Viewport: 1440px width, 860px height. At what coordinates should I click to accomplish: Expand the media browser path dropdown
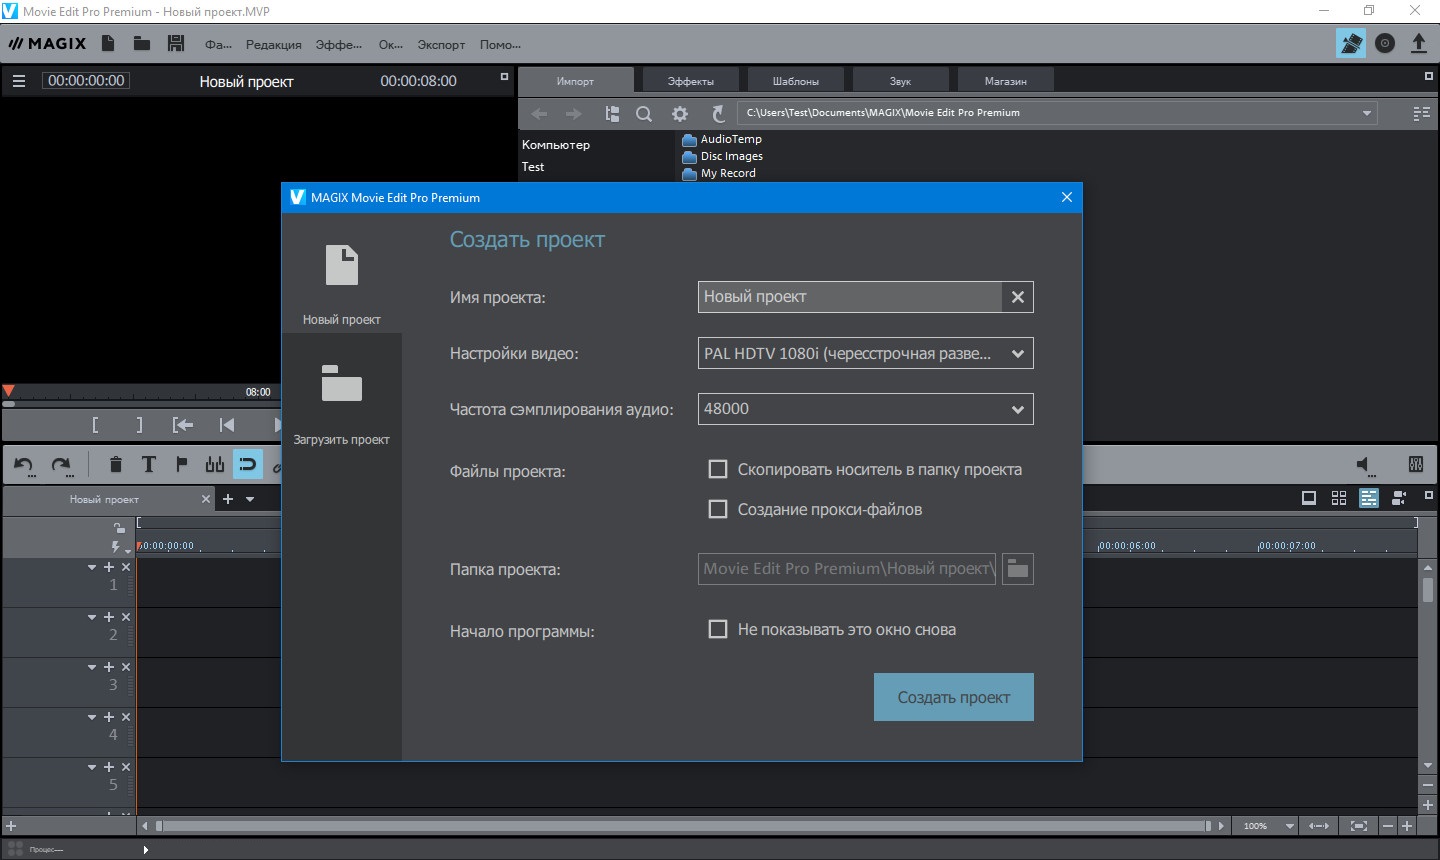coord(1367,113)
